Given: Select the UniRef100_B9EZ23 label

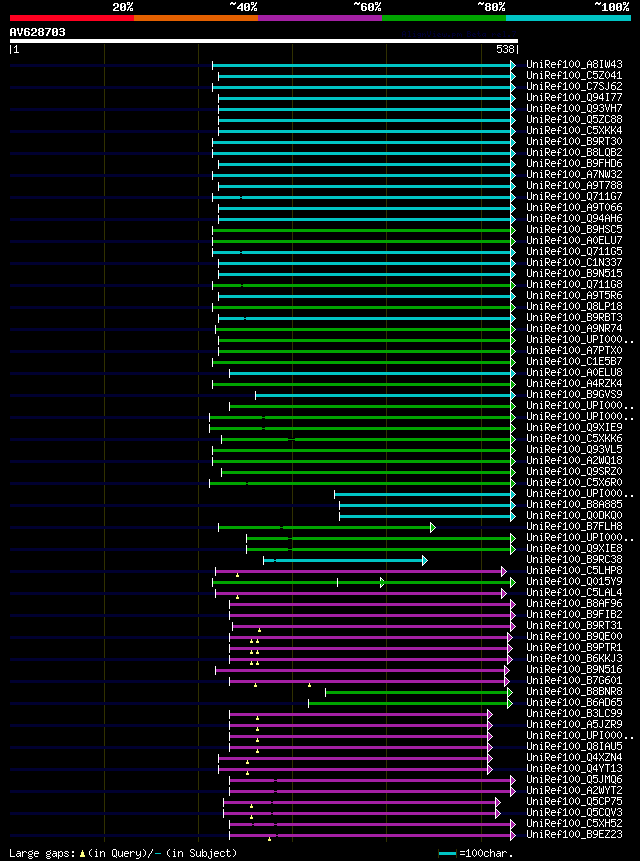Looking at the screenshot, I should [574, 835].
